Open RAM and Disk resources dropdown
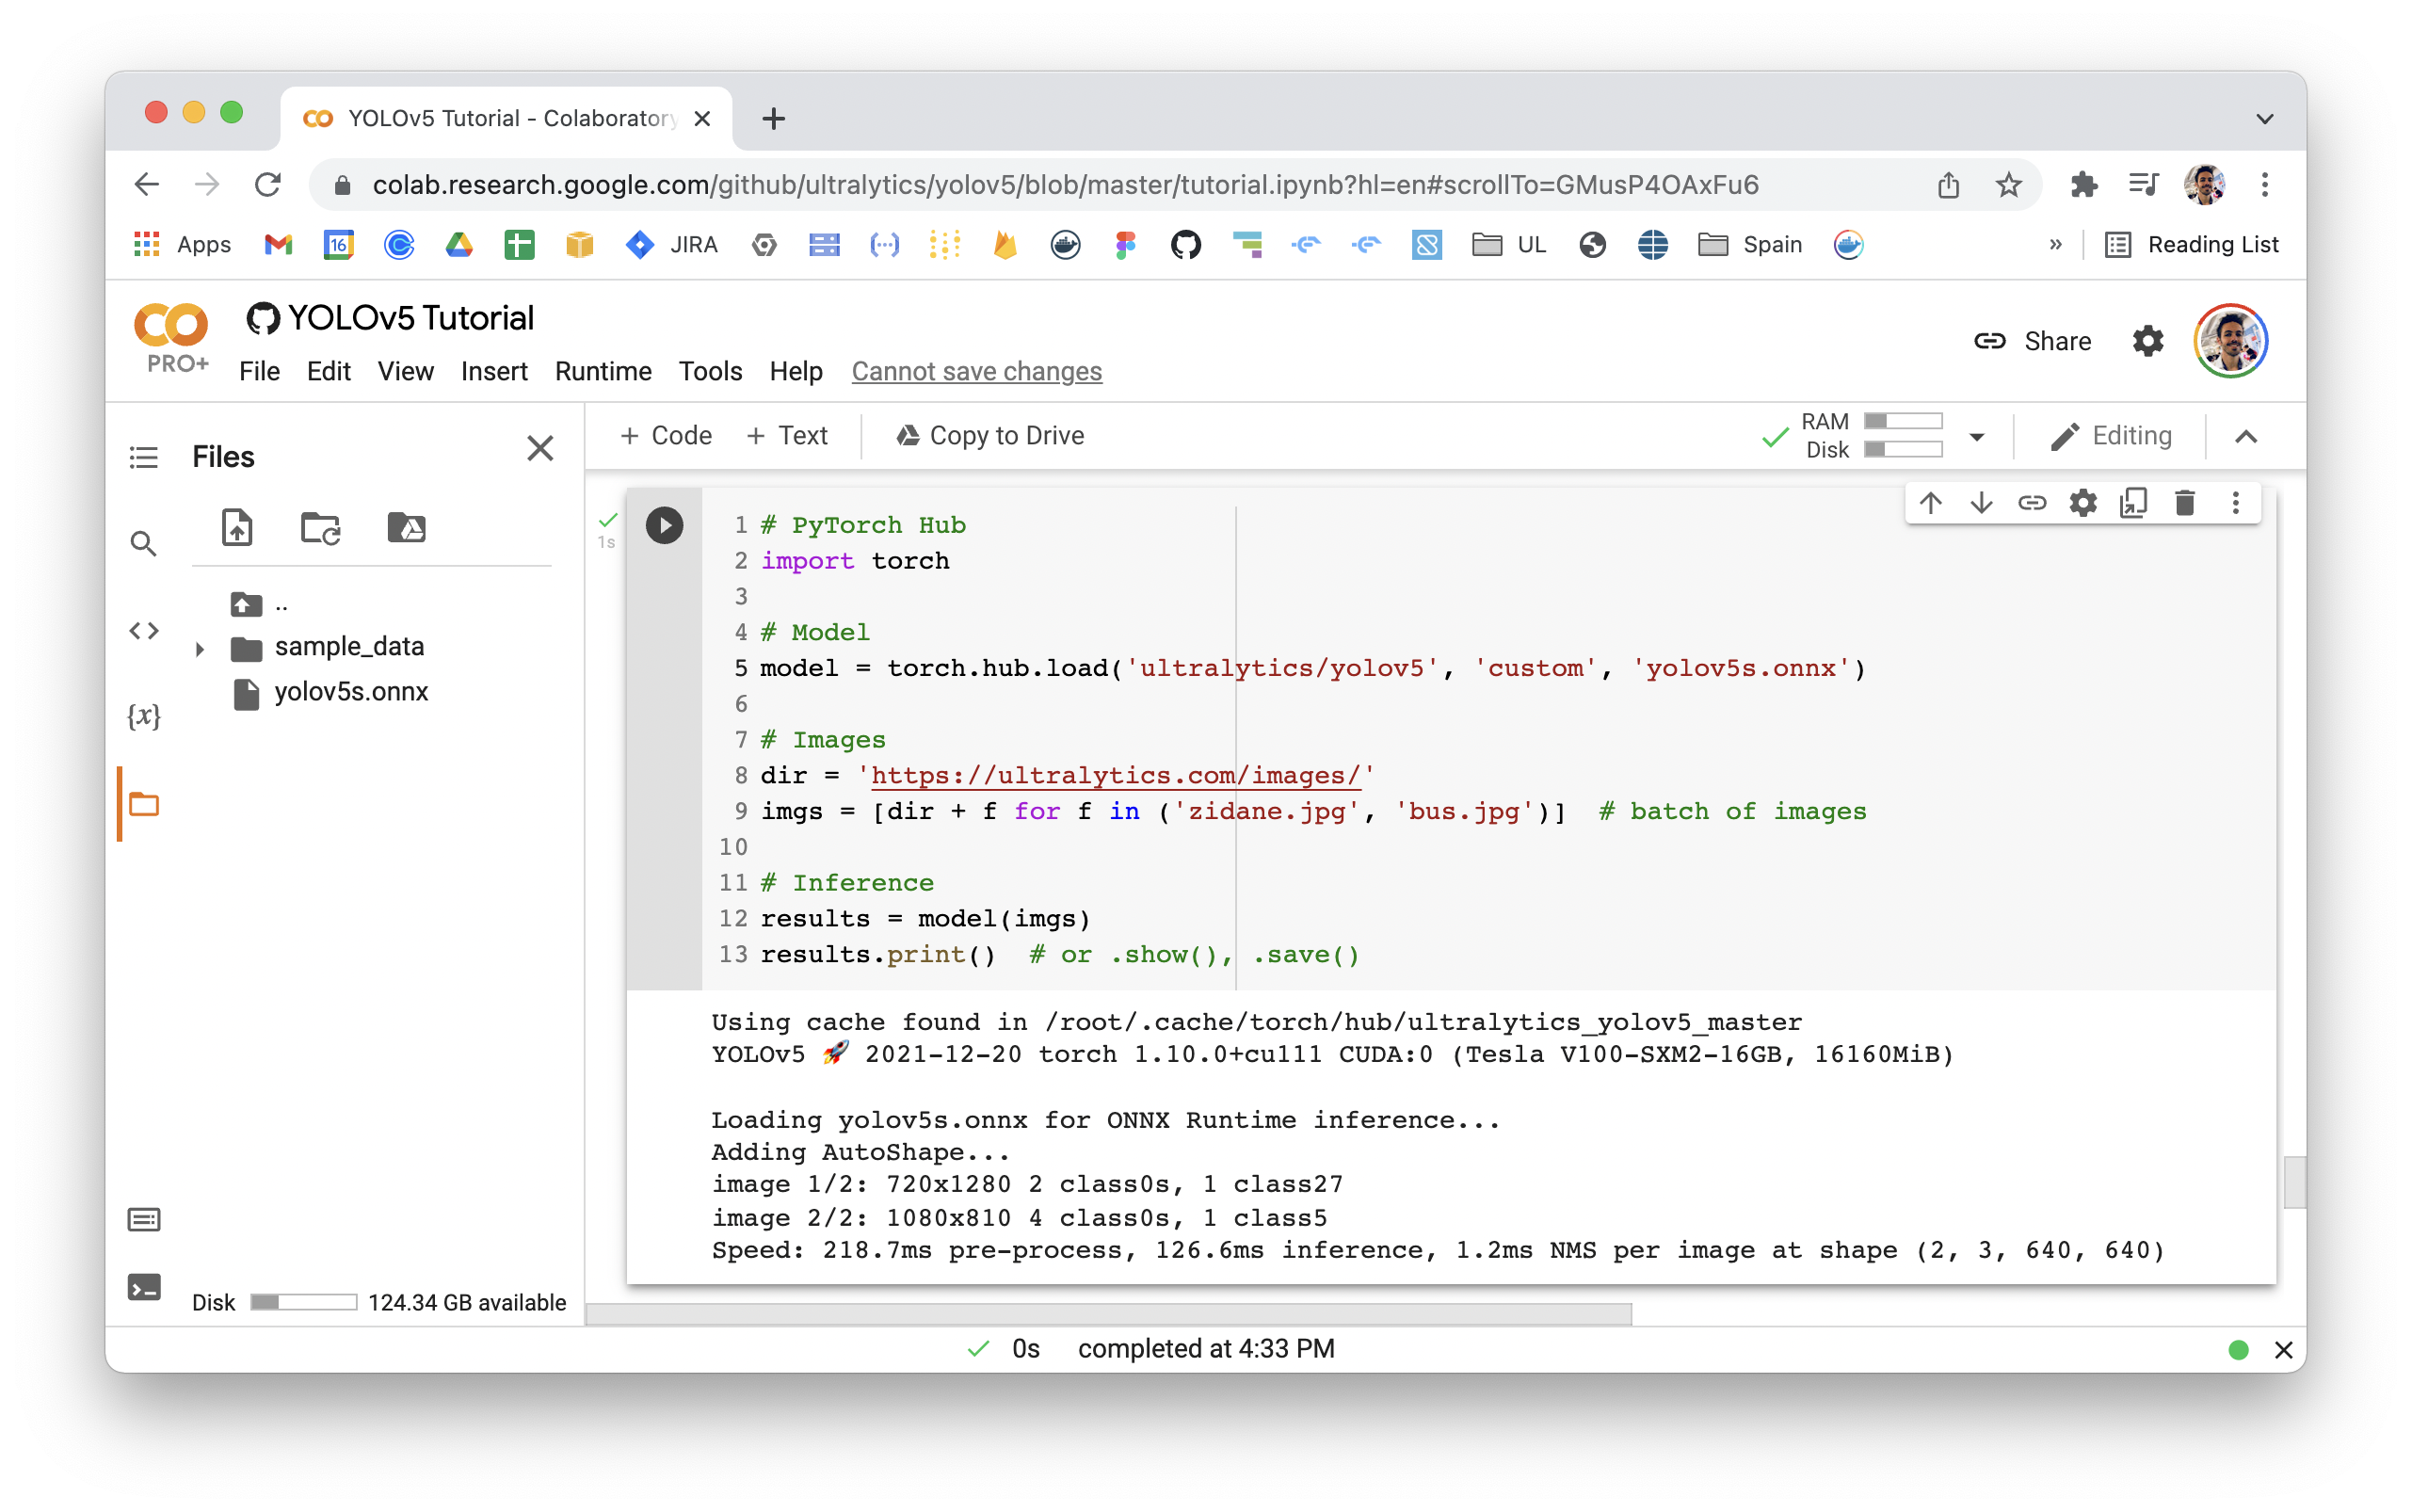This screenshot has width=2412, height=1512. (x=1976, y=437)
